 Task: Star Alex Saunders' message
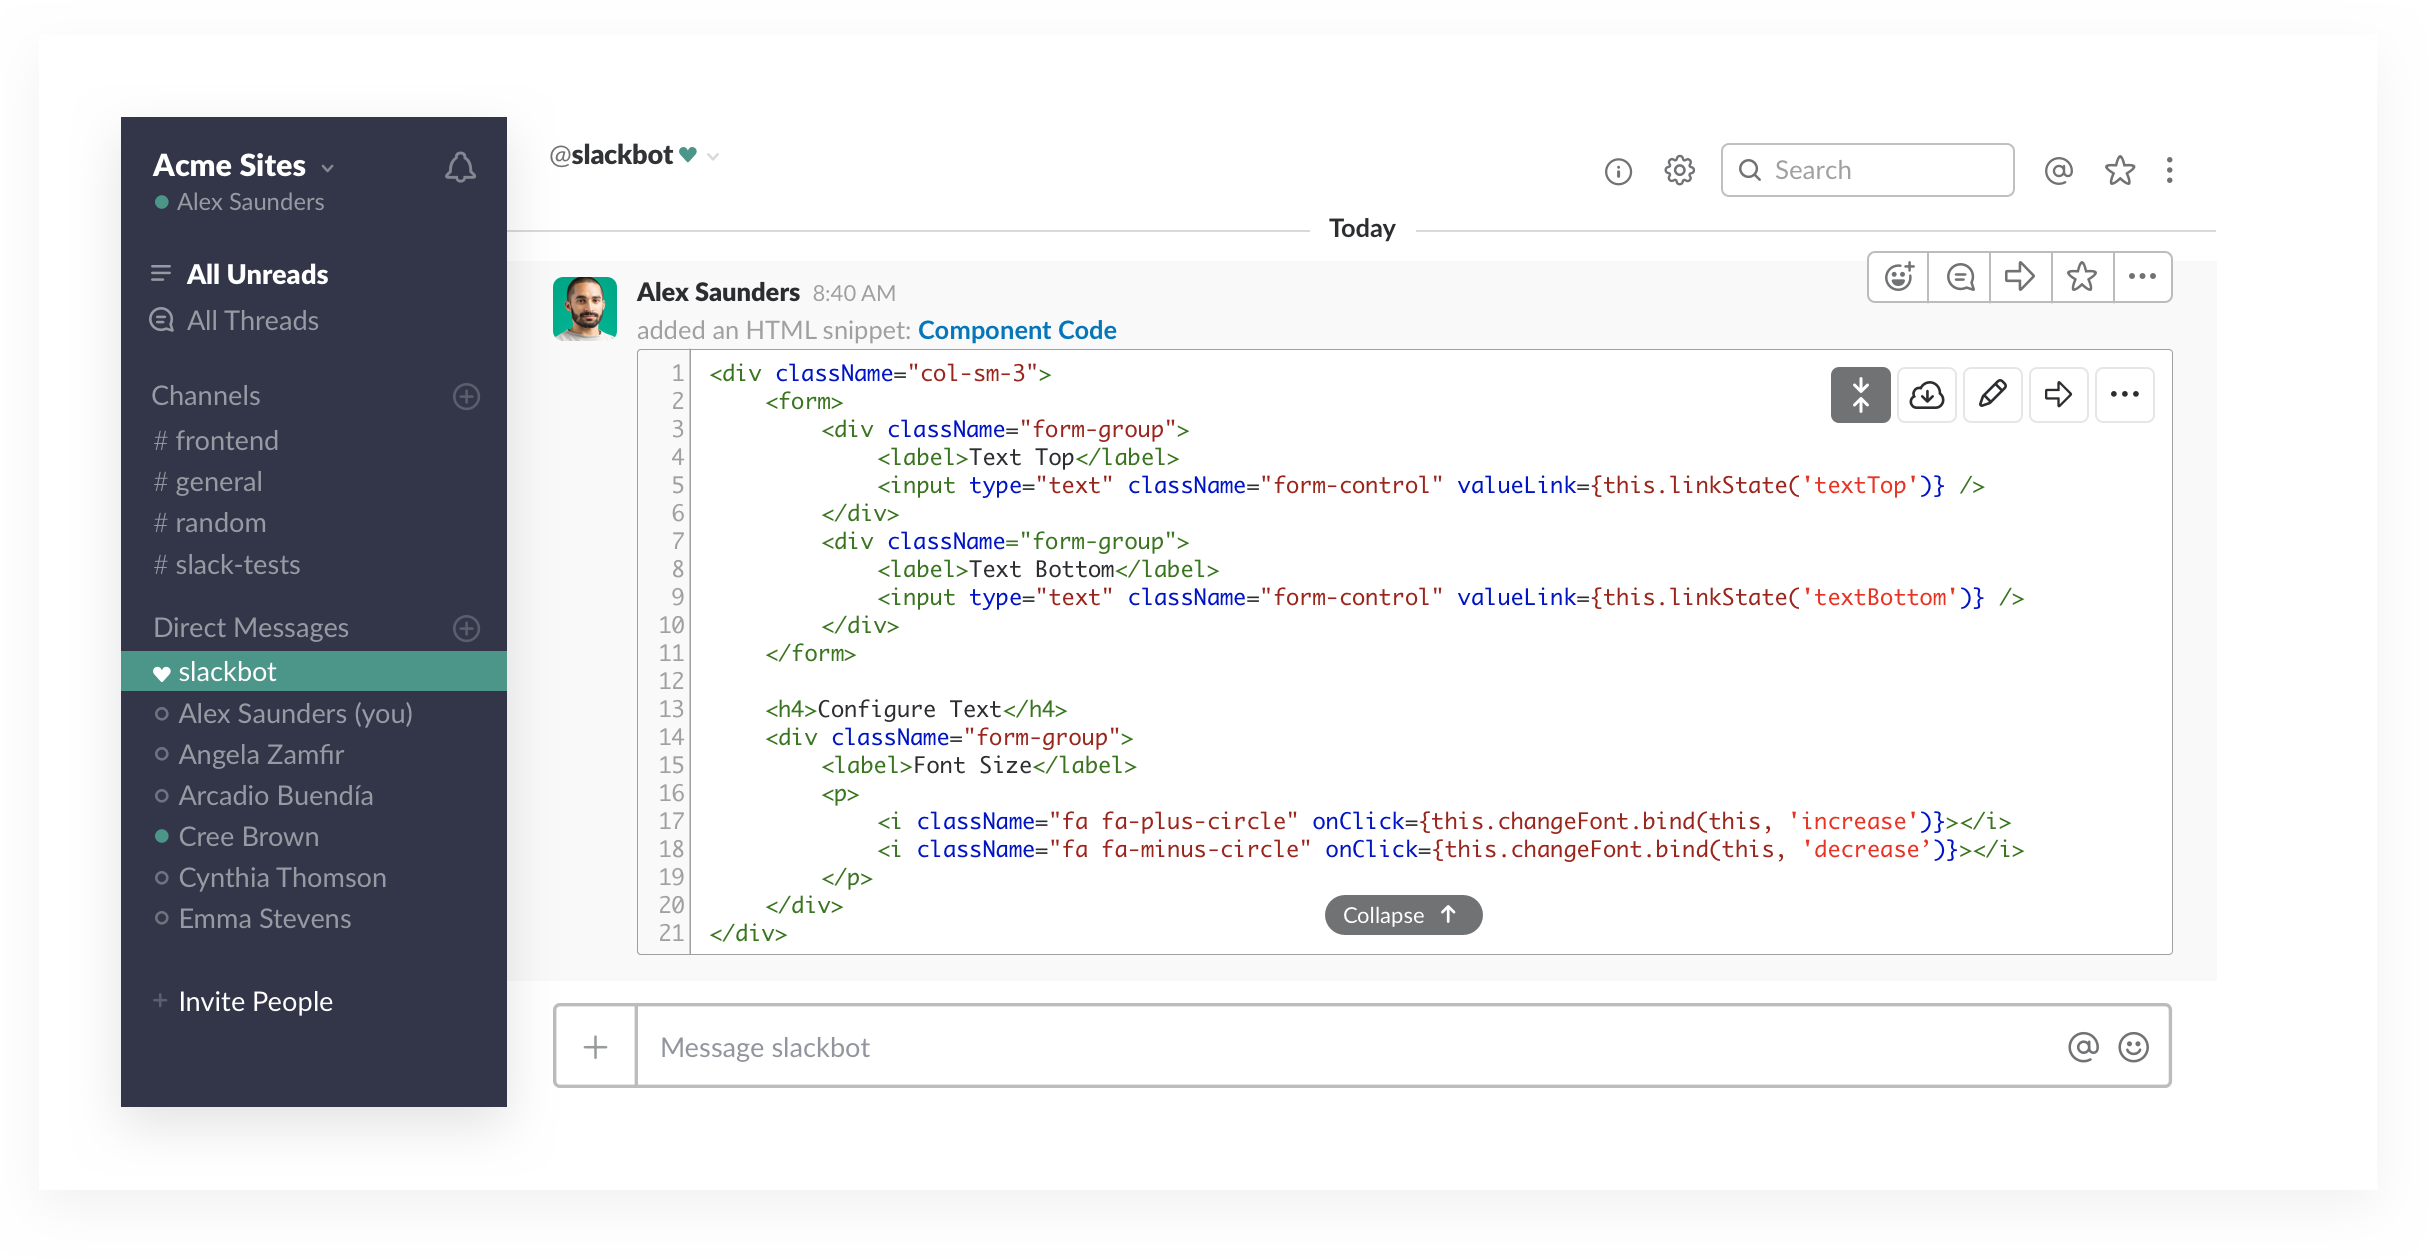pos(2082,277)
